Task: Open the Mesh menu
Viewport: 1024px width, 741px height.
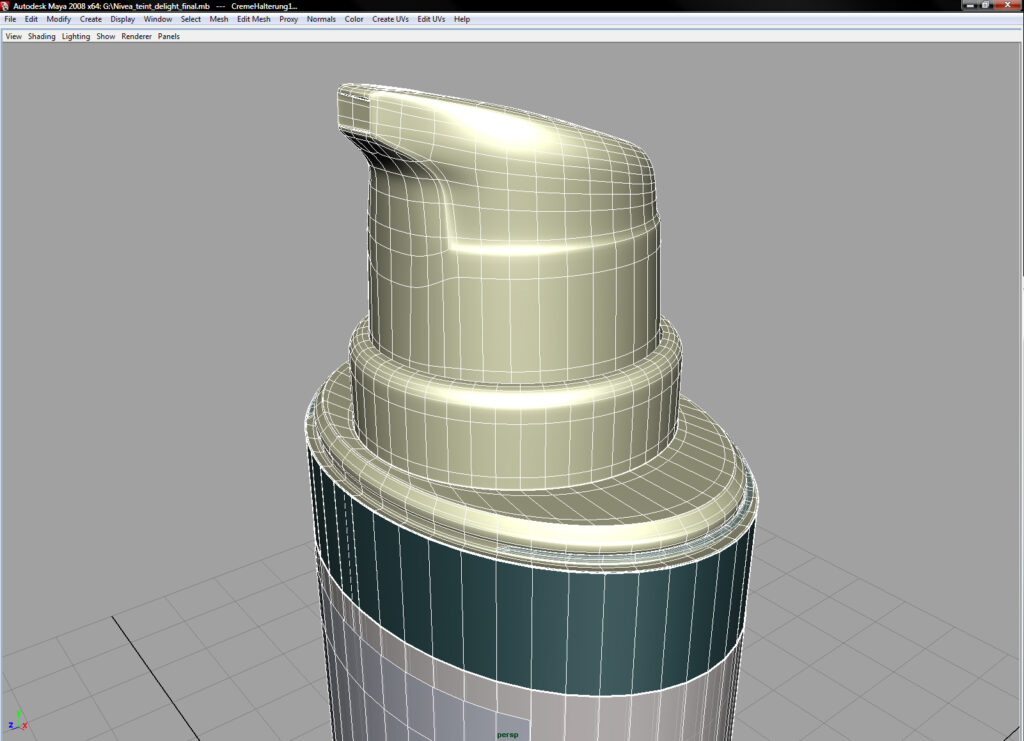Action: [219, 19]
